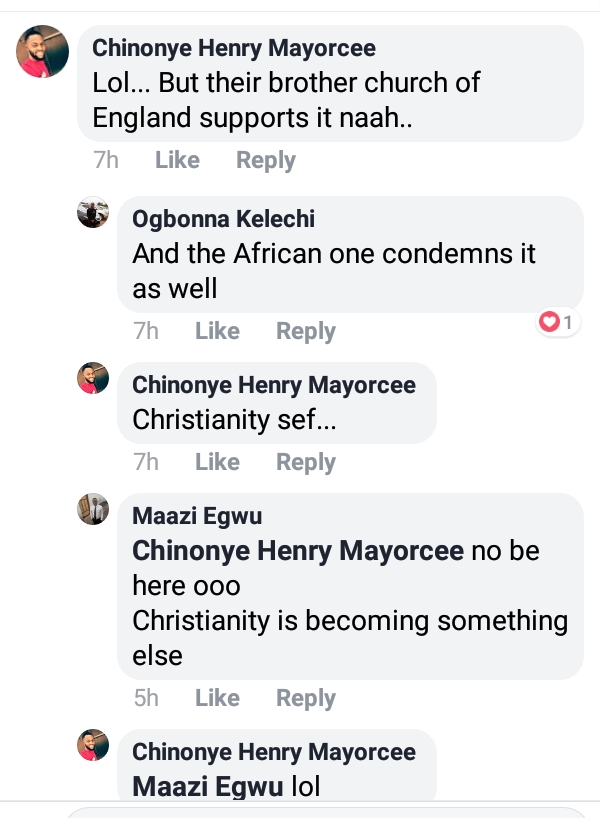Reply to the 'Christianity sef...' comment

coord(305,462)
